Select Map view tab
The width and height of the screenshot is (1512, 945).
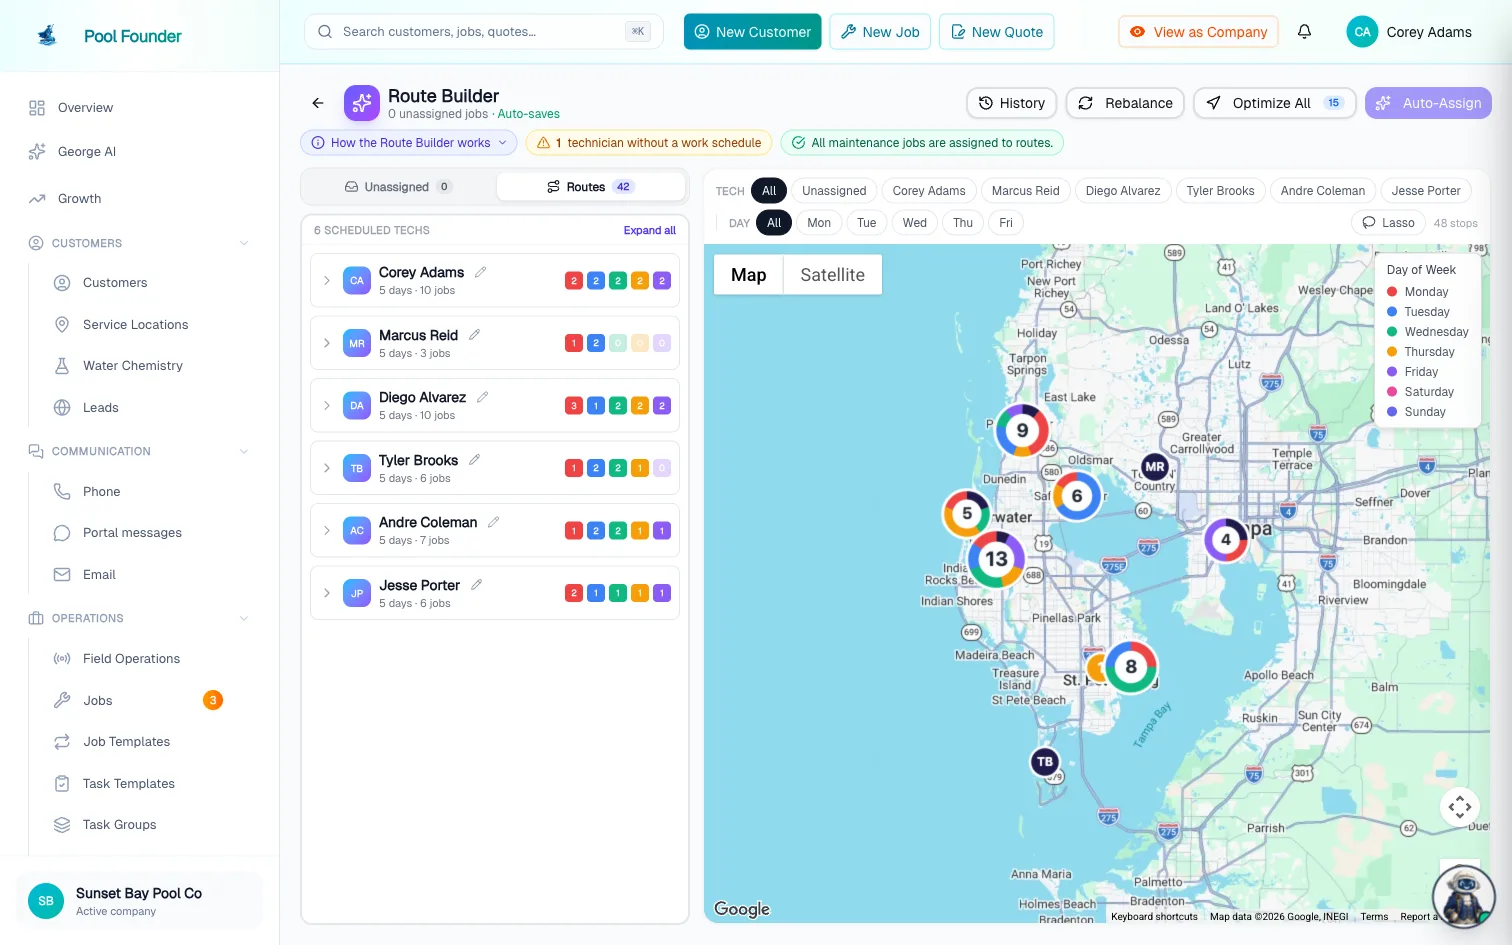click(748, 275)
